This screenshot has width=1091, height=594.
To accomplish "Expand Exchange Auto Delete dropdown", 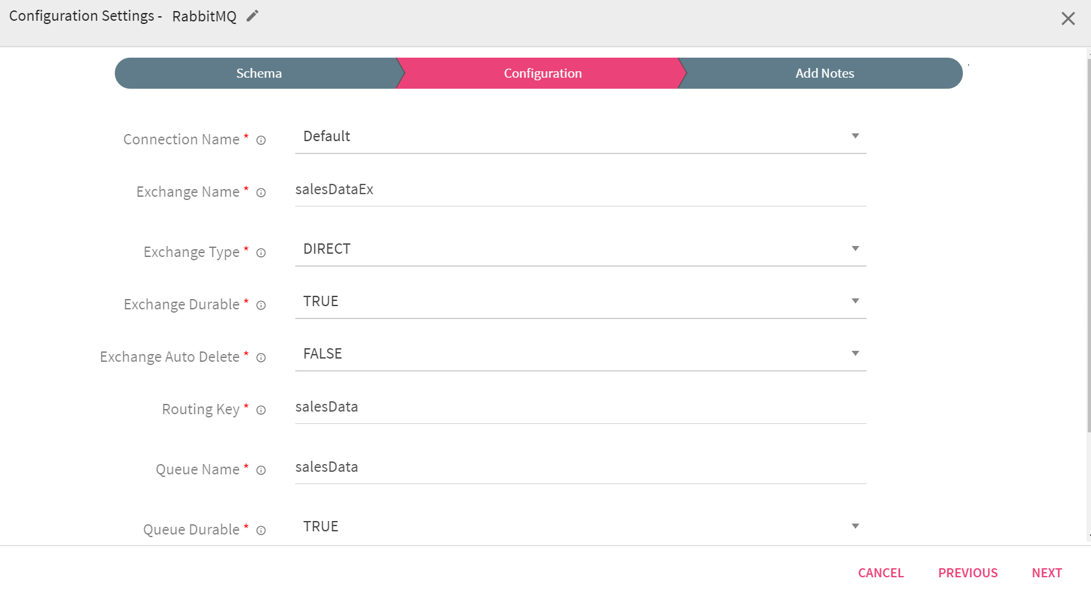I will 580,354.
